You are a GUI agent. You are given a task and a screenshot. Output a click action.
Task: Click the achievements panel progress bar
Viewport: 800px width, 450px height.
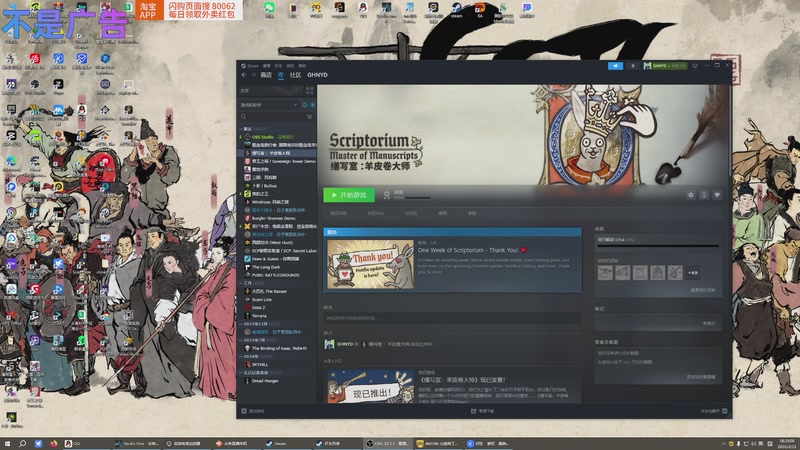658,246
